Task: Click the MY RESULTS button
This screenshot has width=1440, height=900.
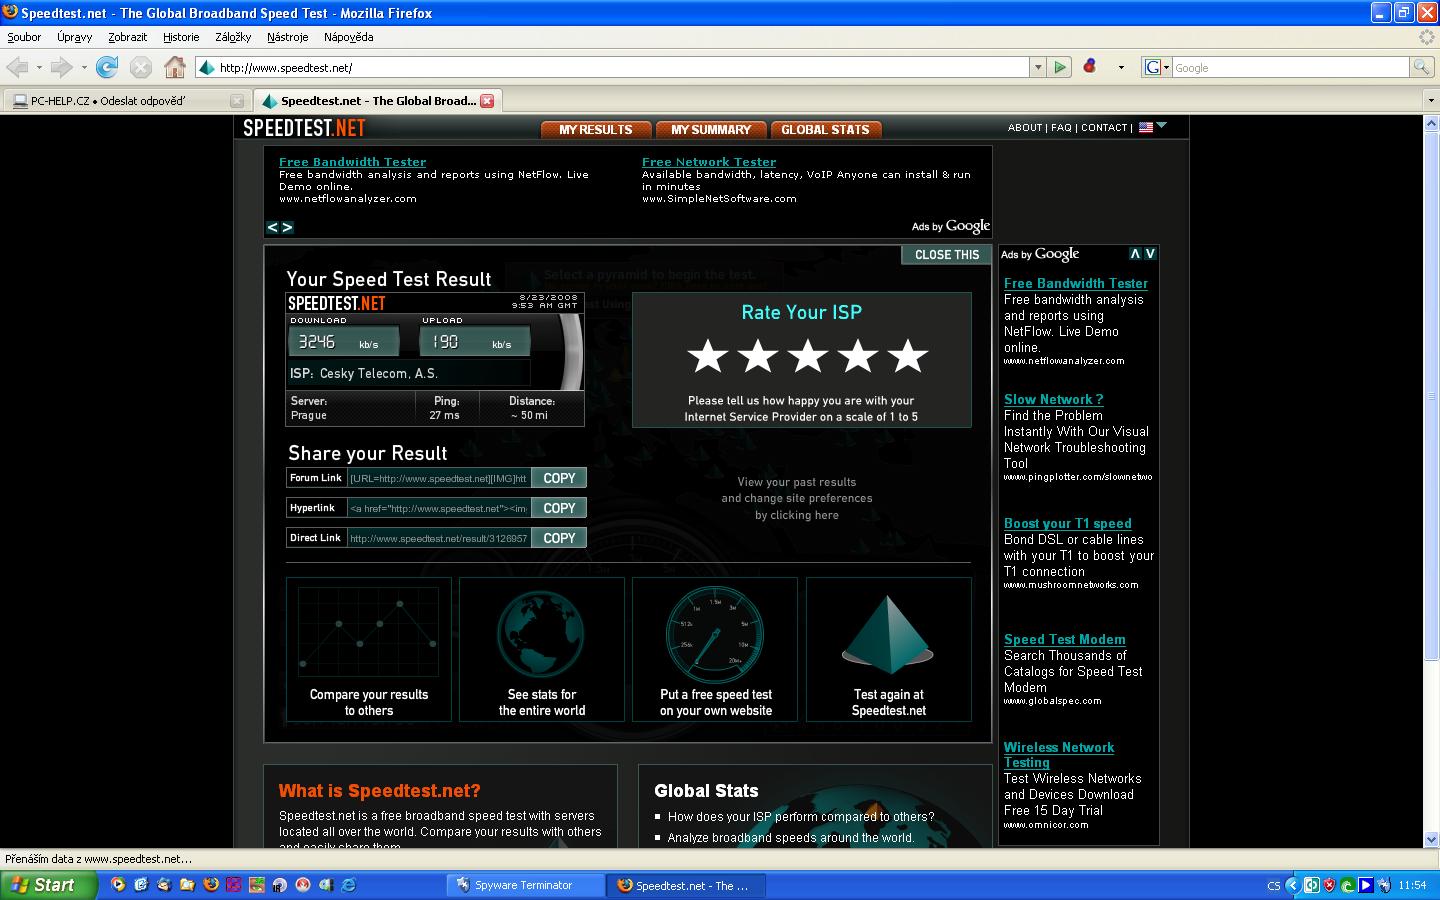Action: click(596, 129)
